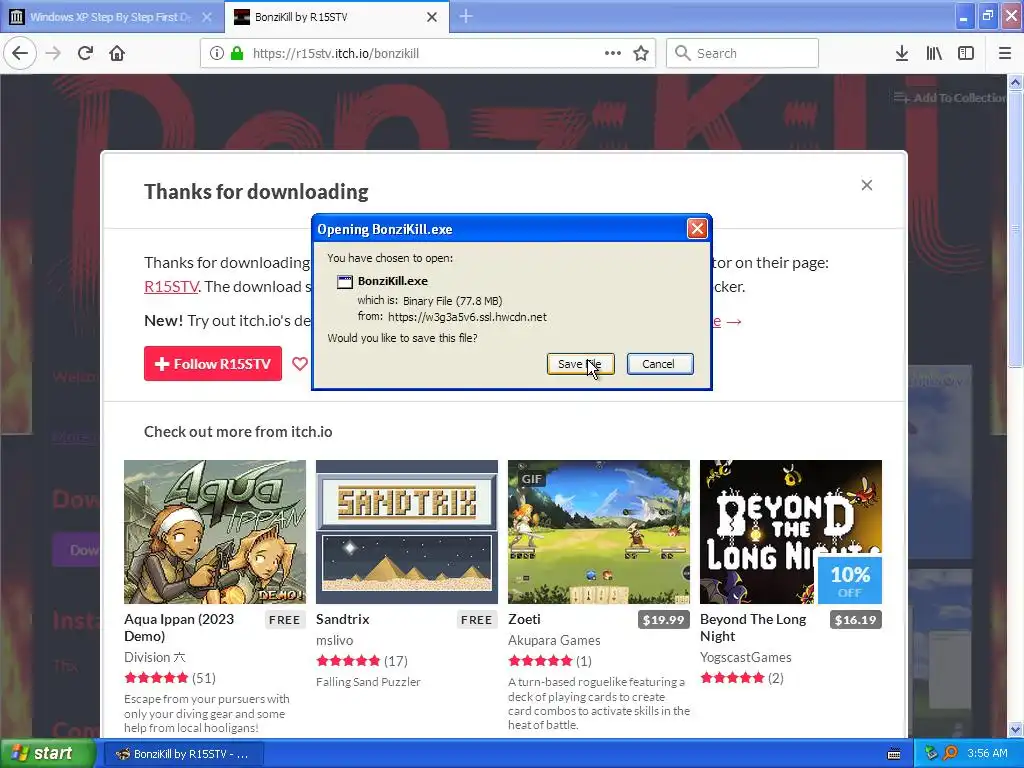
Task: Open the Library bookshelf icon
Action: coord(934,54)
